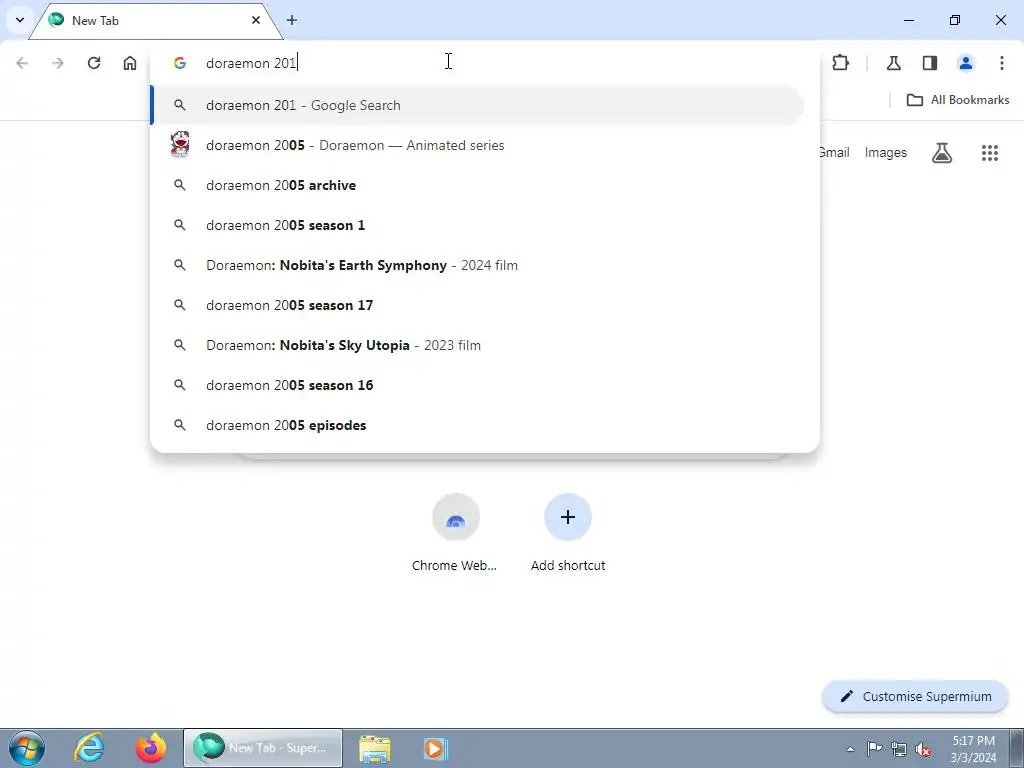Screen dimensions: 1024x768
Task: Open the Images link
Action: pyautogui.click(x=886, y=153)
